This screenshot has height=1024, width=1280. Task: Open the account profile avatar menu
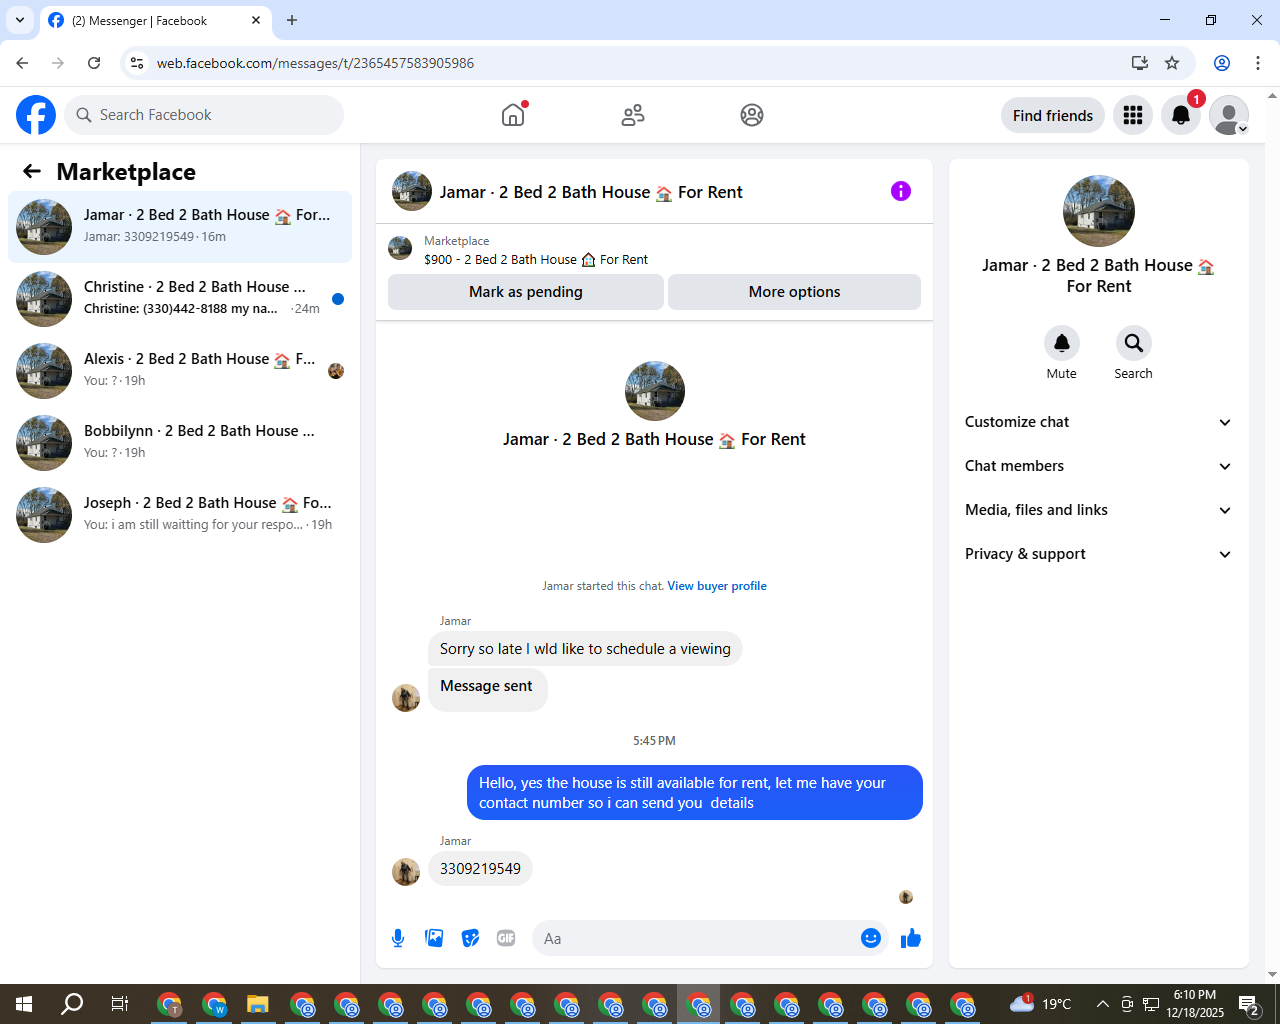1229,115
